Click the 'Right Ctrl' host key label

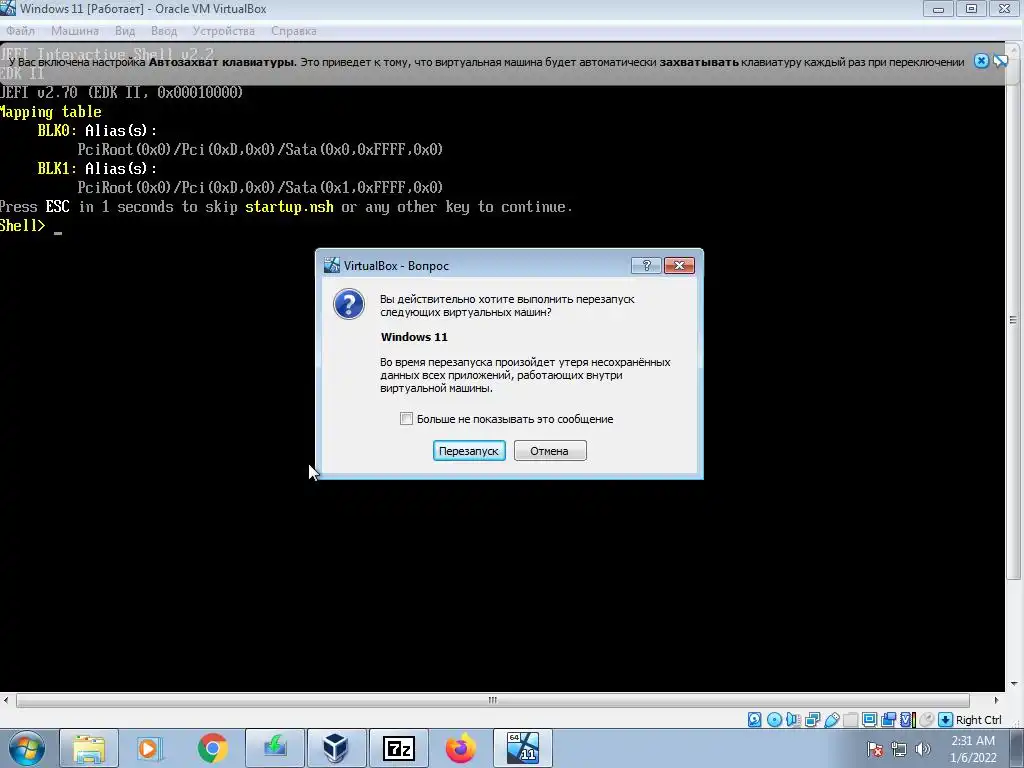pyautogui.click(x=978, y=720)
